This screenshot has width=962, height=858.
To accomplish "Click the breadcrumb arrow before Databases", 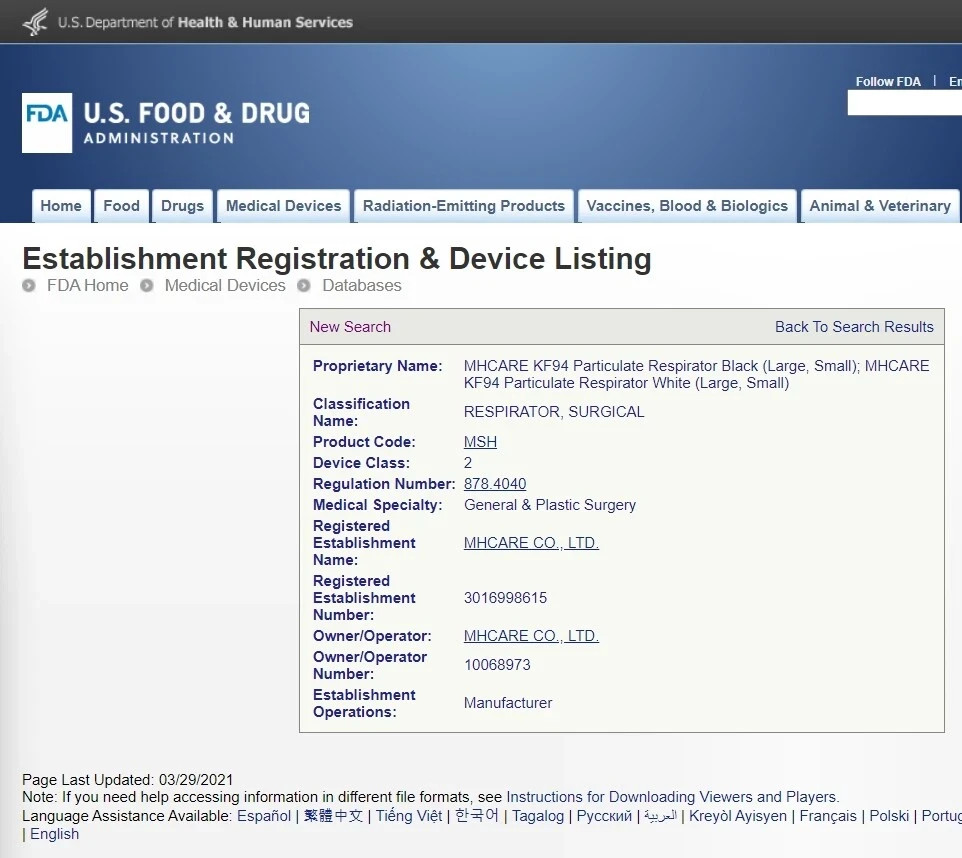I will tap(304, 285).
